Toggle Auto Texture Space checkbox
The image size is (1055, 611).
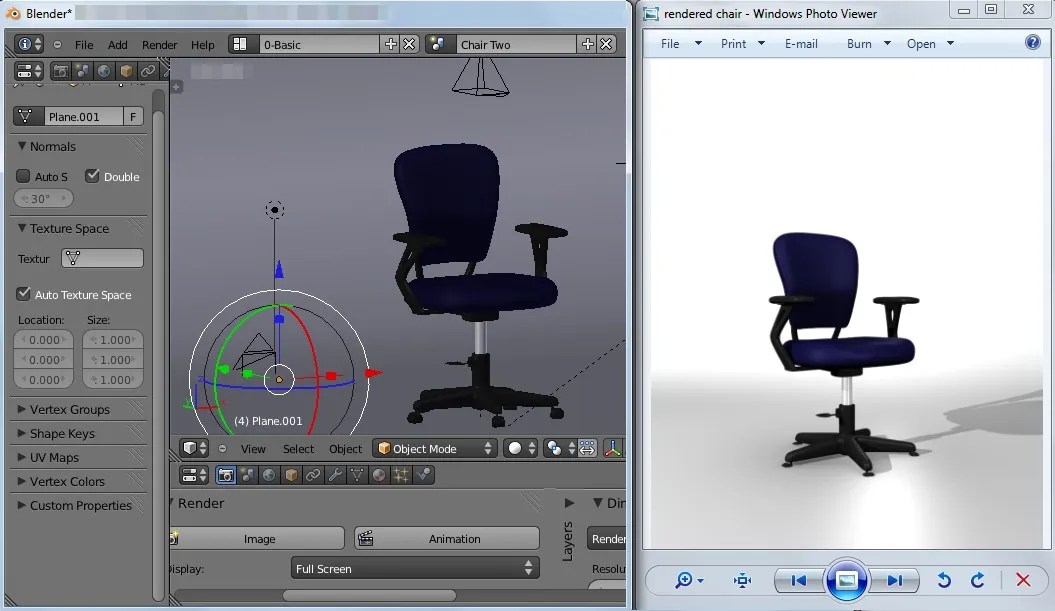click(24, 294)
